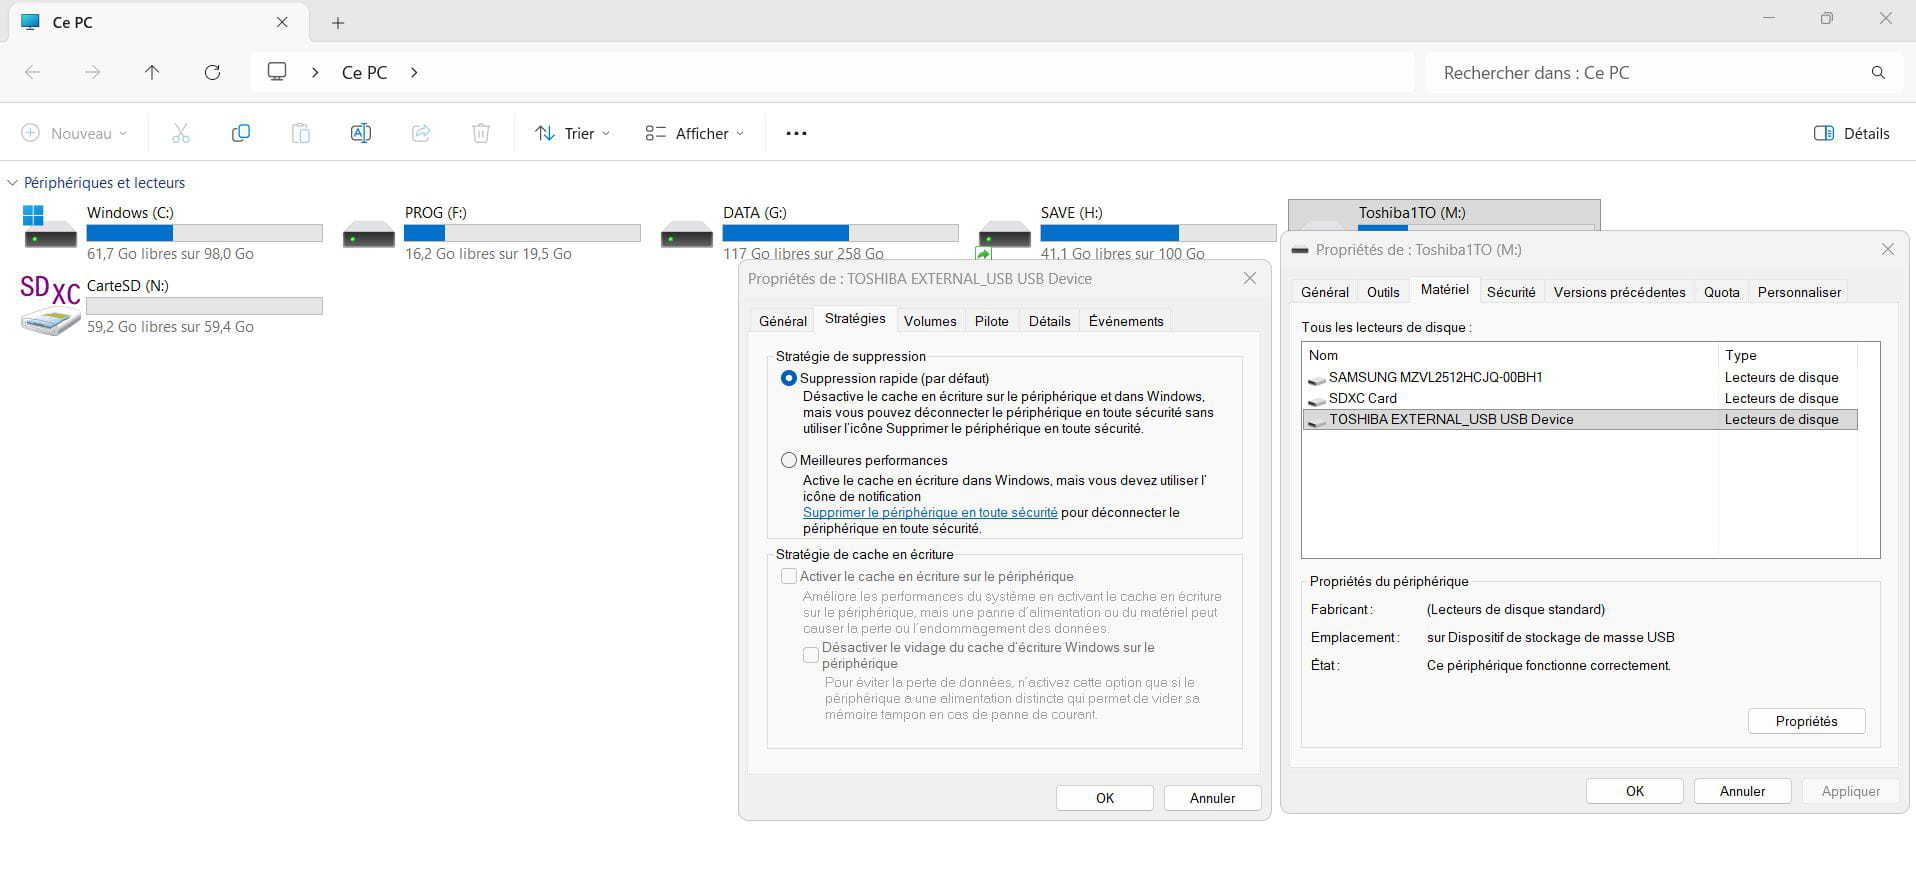Switch to the Volumes tab
This screenshot has height=891, width=1916.
click(x=930, y=321)
